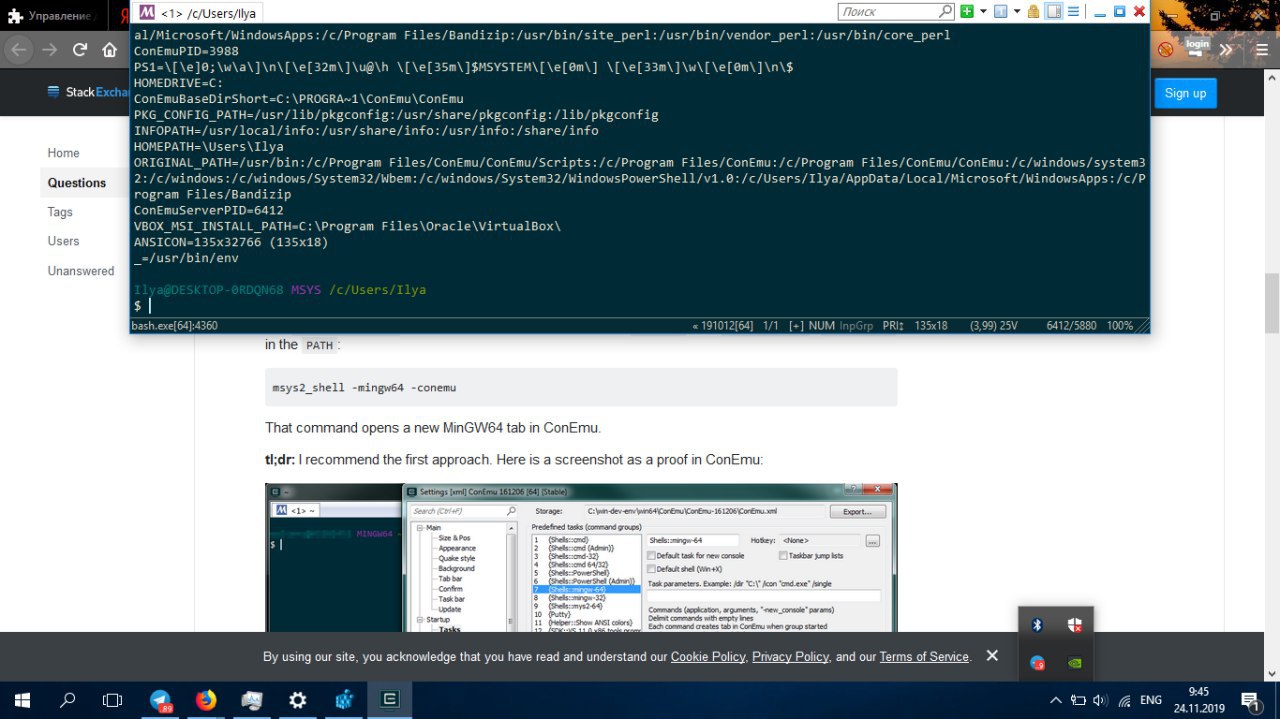
Task: Open Settings gear on the taskbar
Action: tap(298, 700)
